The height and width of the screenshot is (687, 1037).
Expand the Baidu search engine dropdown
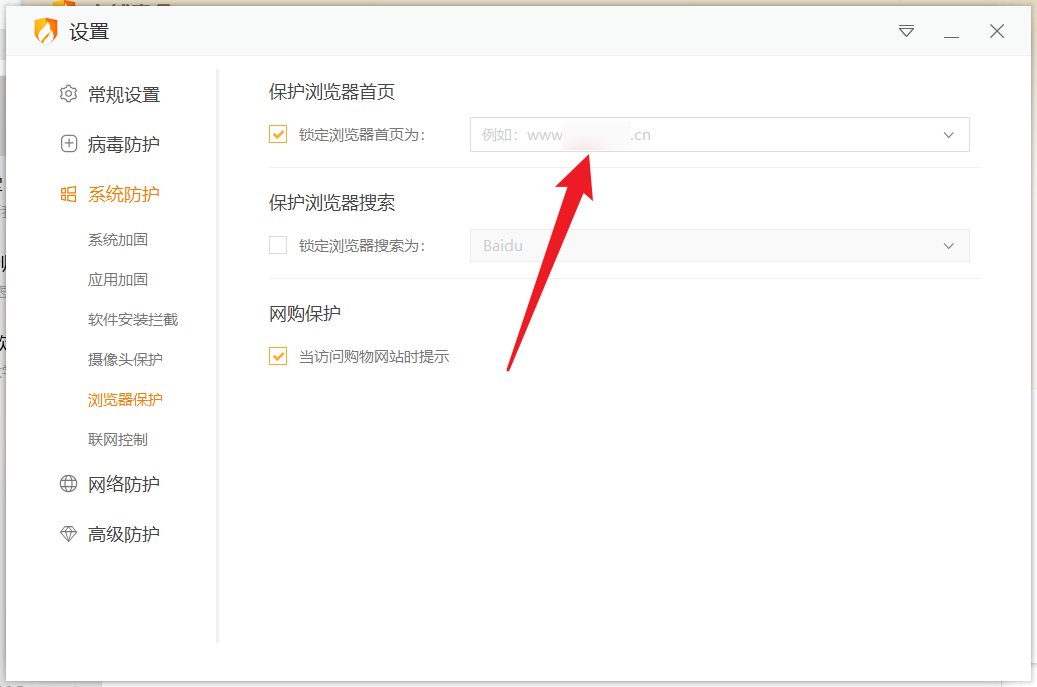pos(948,245)
